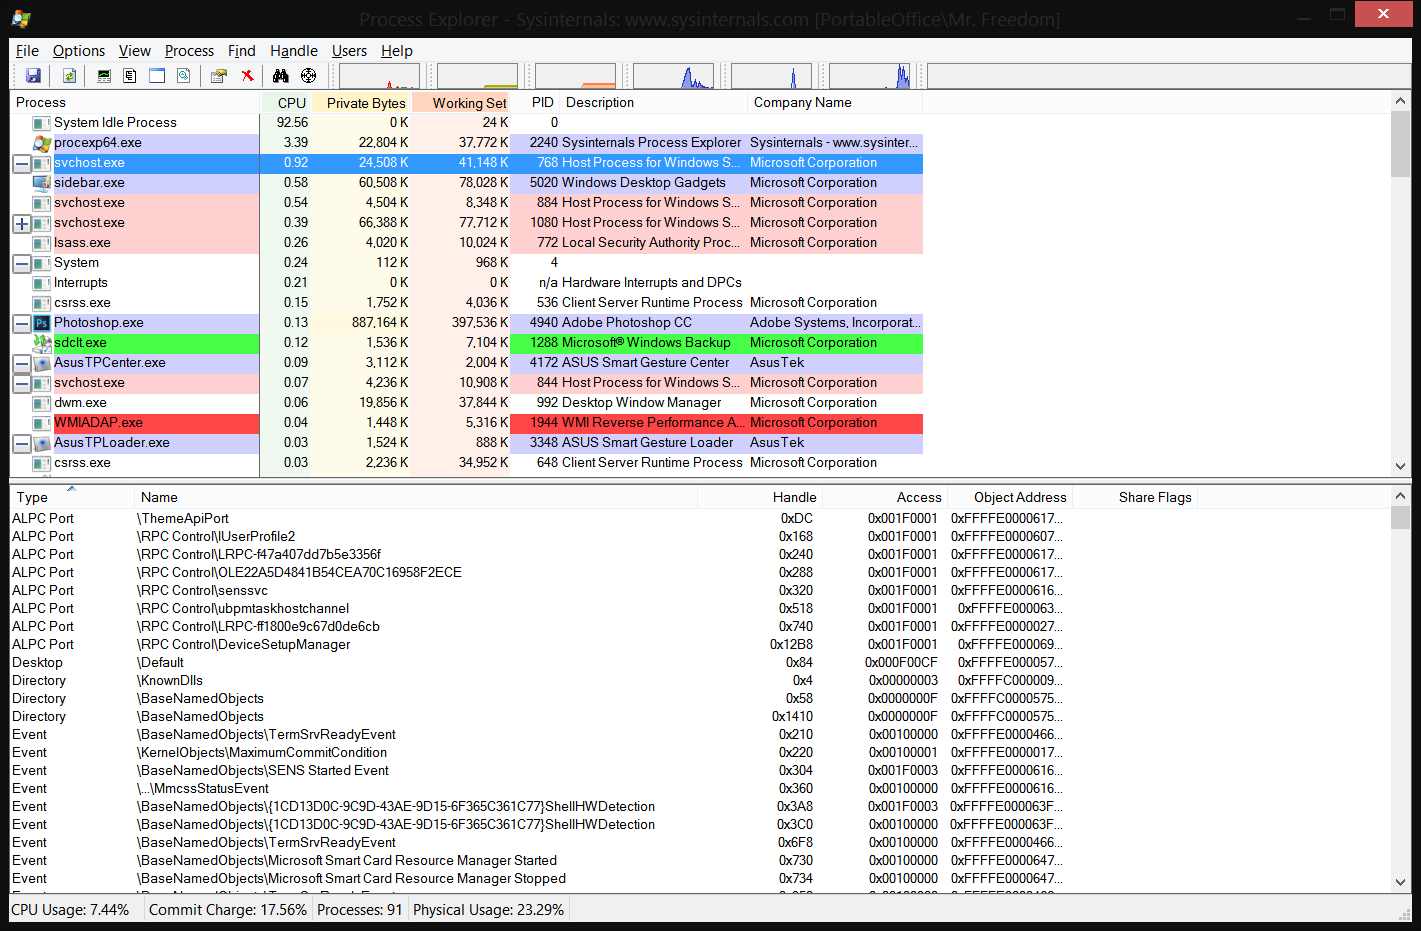
Task: Click the Process Explorer title bar icon
Action: 21,18
